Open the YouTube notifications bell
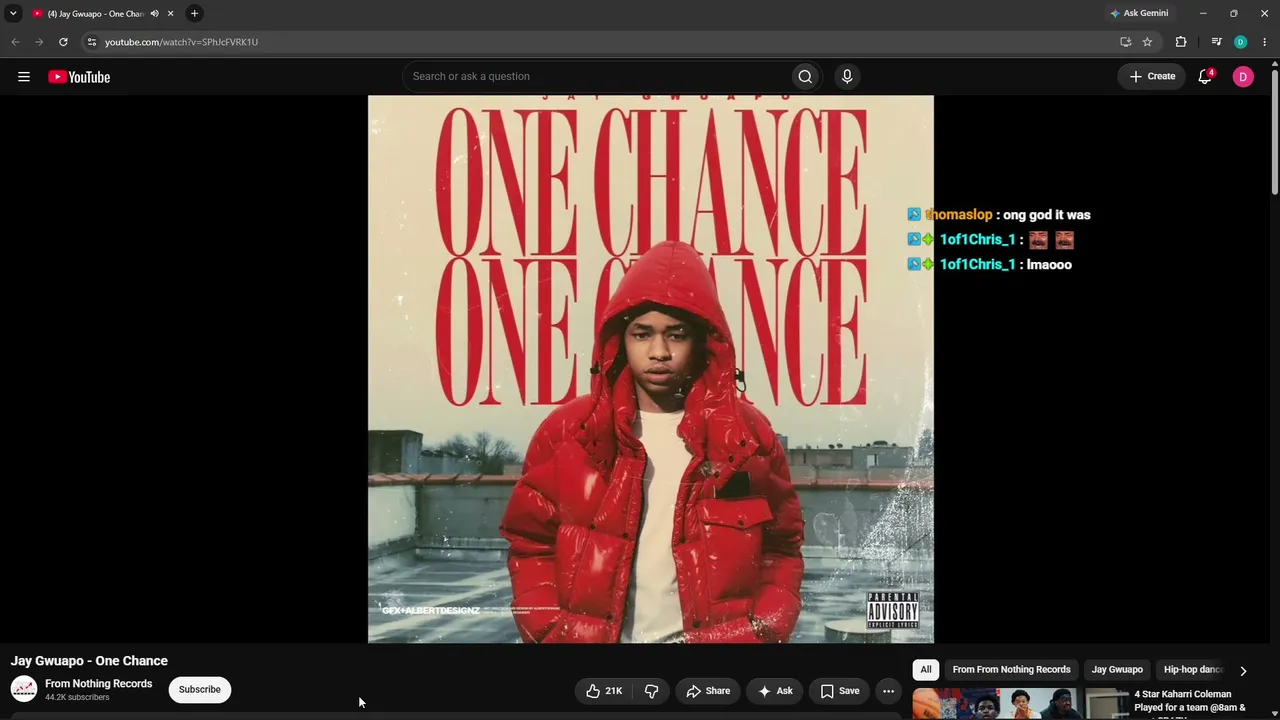1280x720 pixels. pos(1205,77)
